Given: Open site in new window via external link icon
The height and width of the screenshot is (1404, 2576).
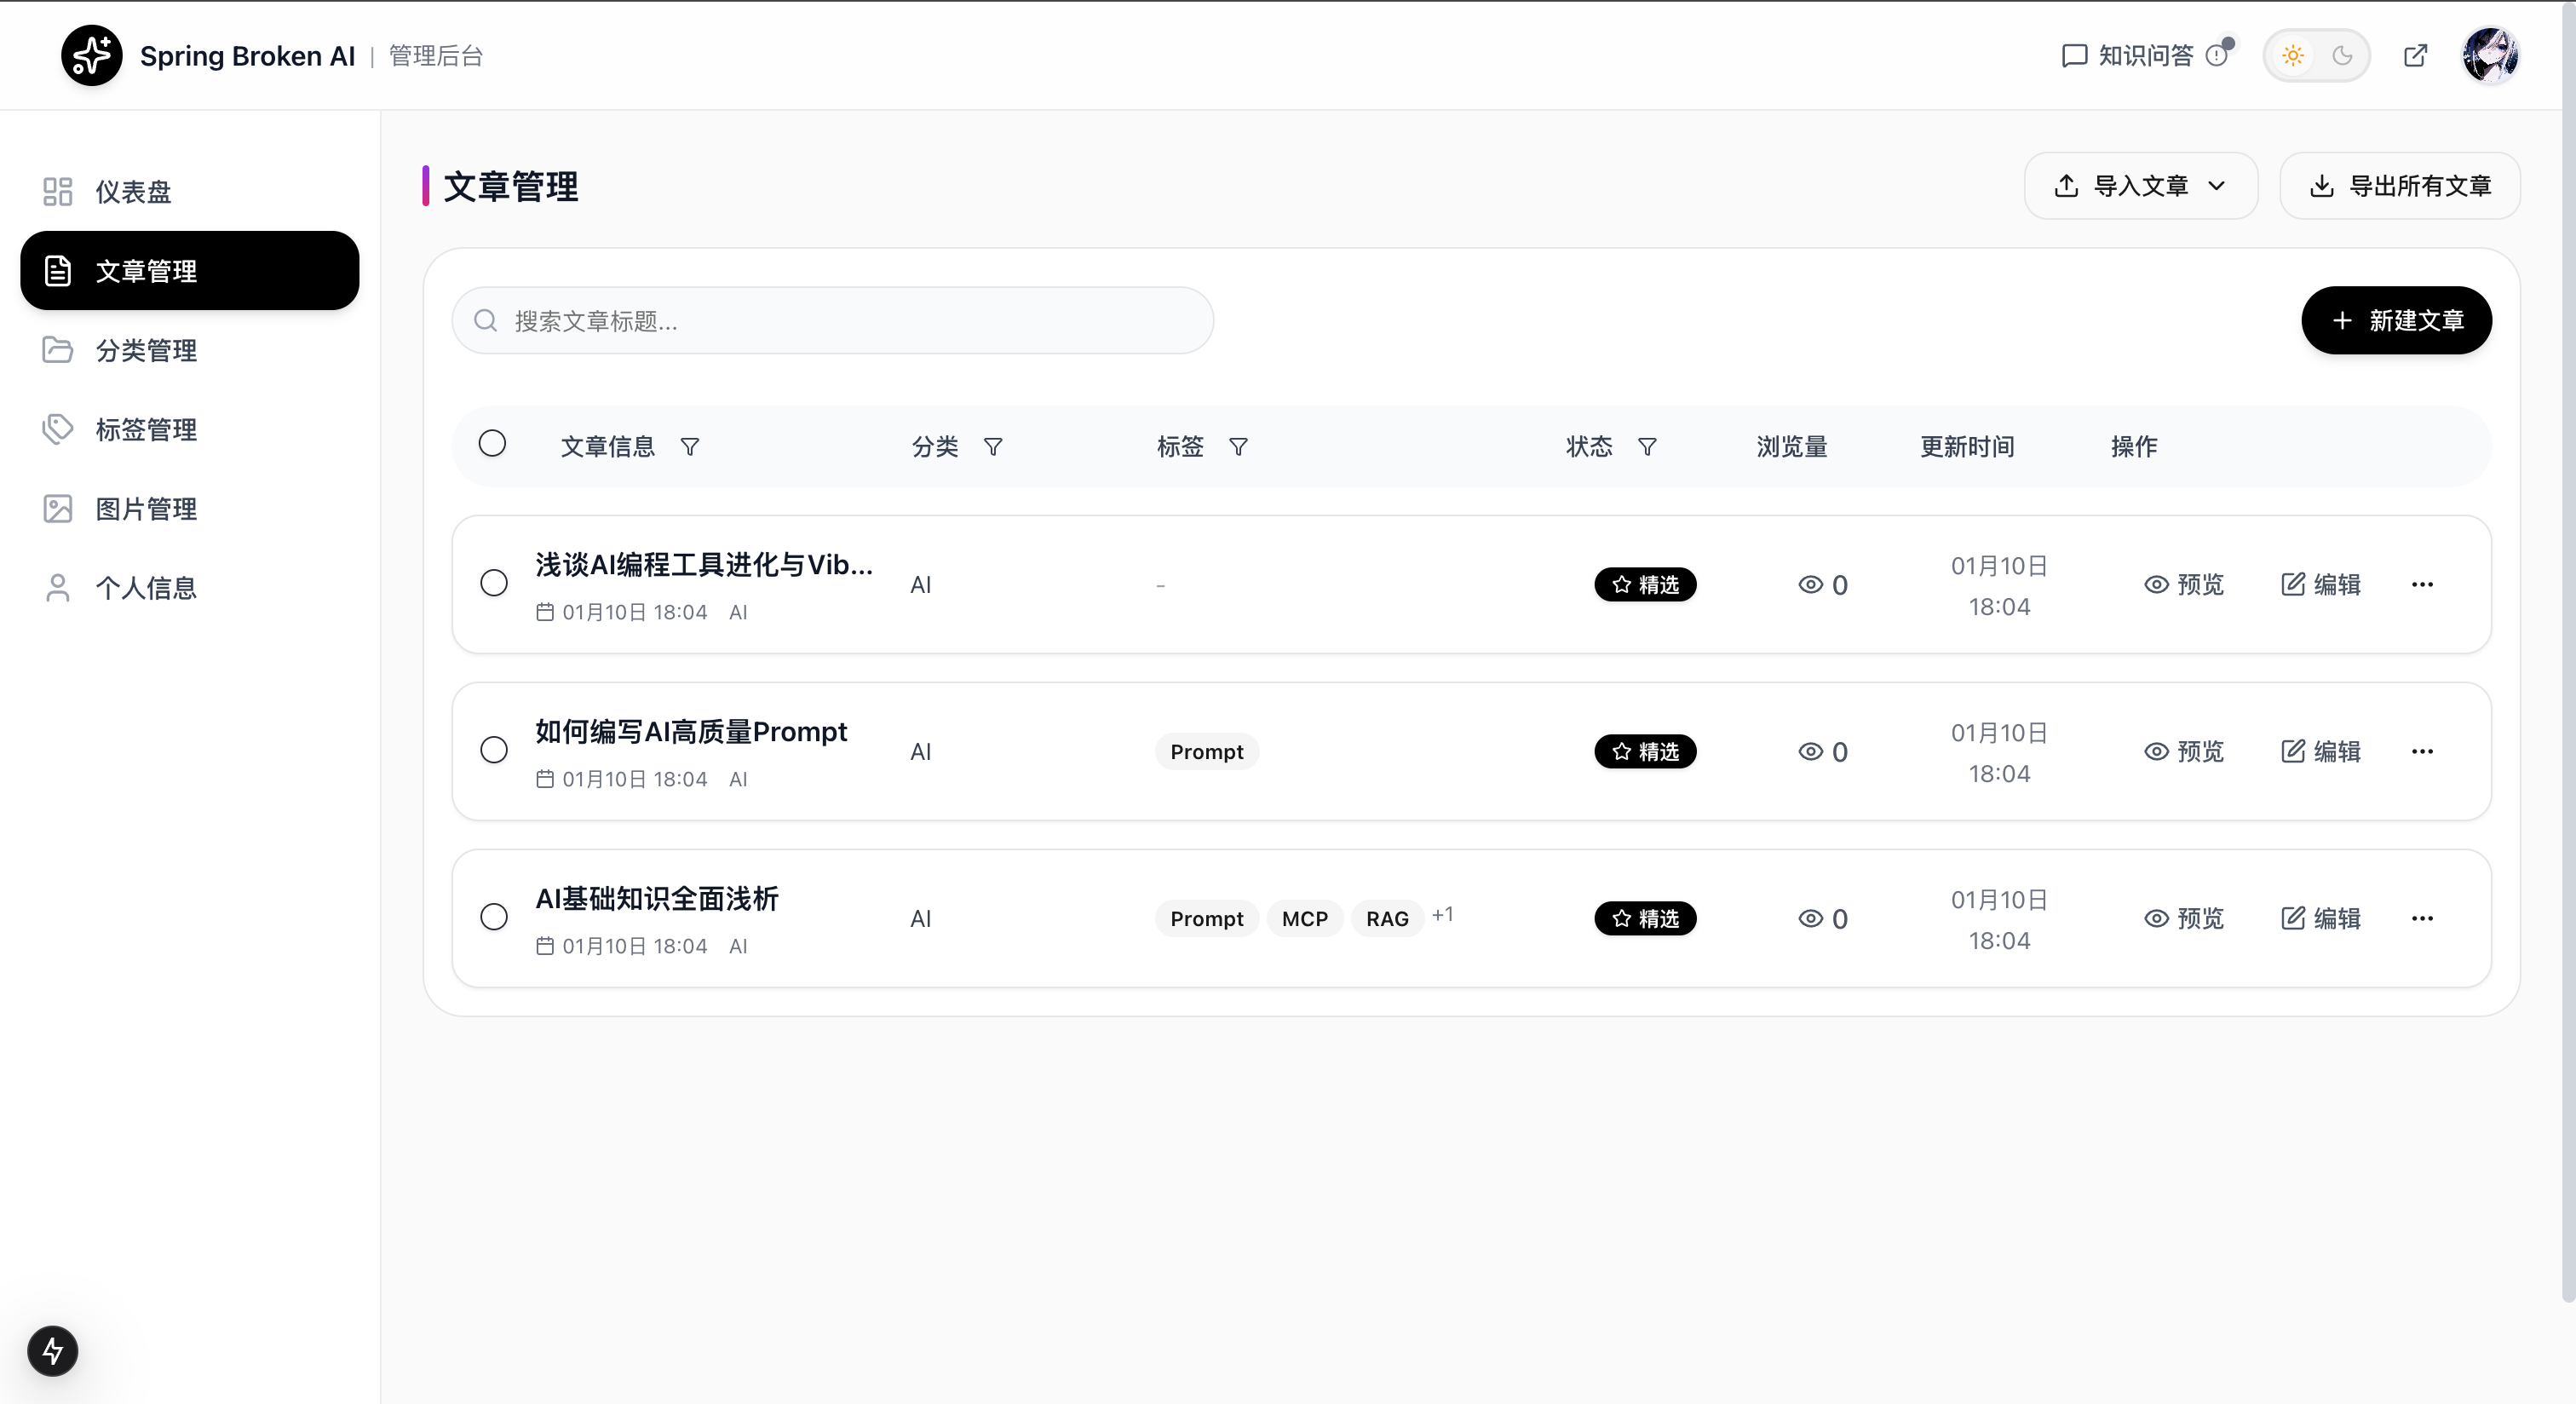Looking at the screenshot, I should click(x=2417, y=55).
